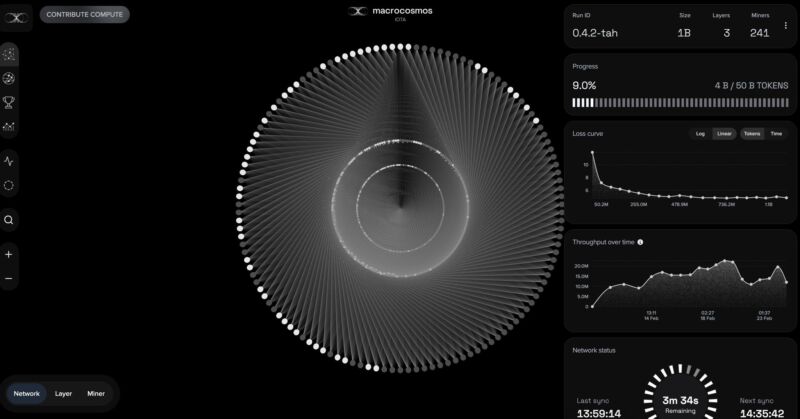Open the network graph view in sidebar
Image resolution: width=800 pixels, height=419 pixels.
9,54
